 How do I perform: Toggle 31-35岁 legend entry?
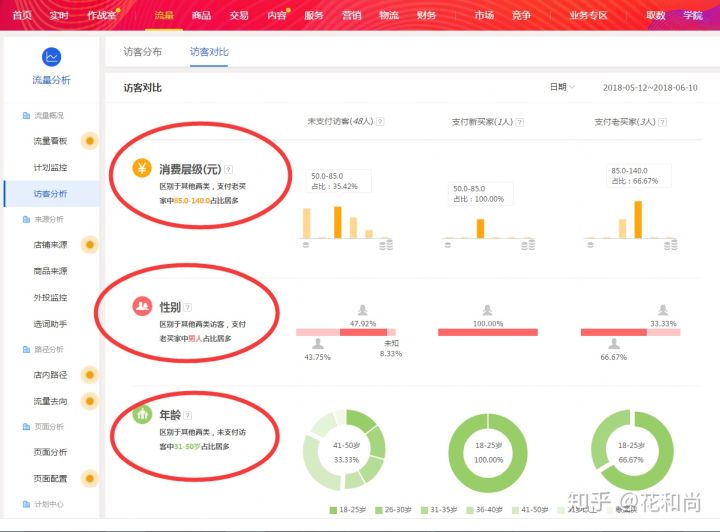tap(439, 510)
